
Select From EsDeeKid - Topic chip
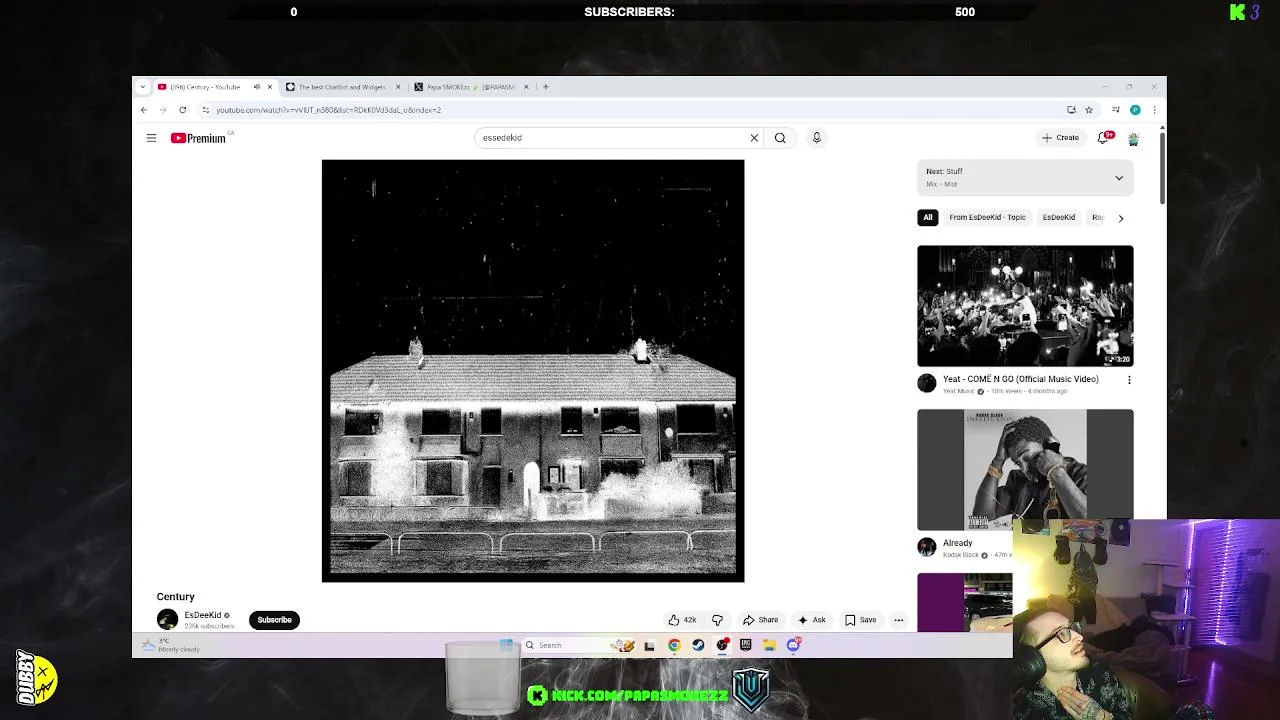pos(987,217)
